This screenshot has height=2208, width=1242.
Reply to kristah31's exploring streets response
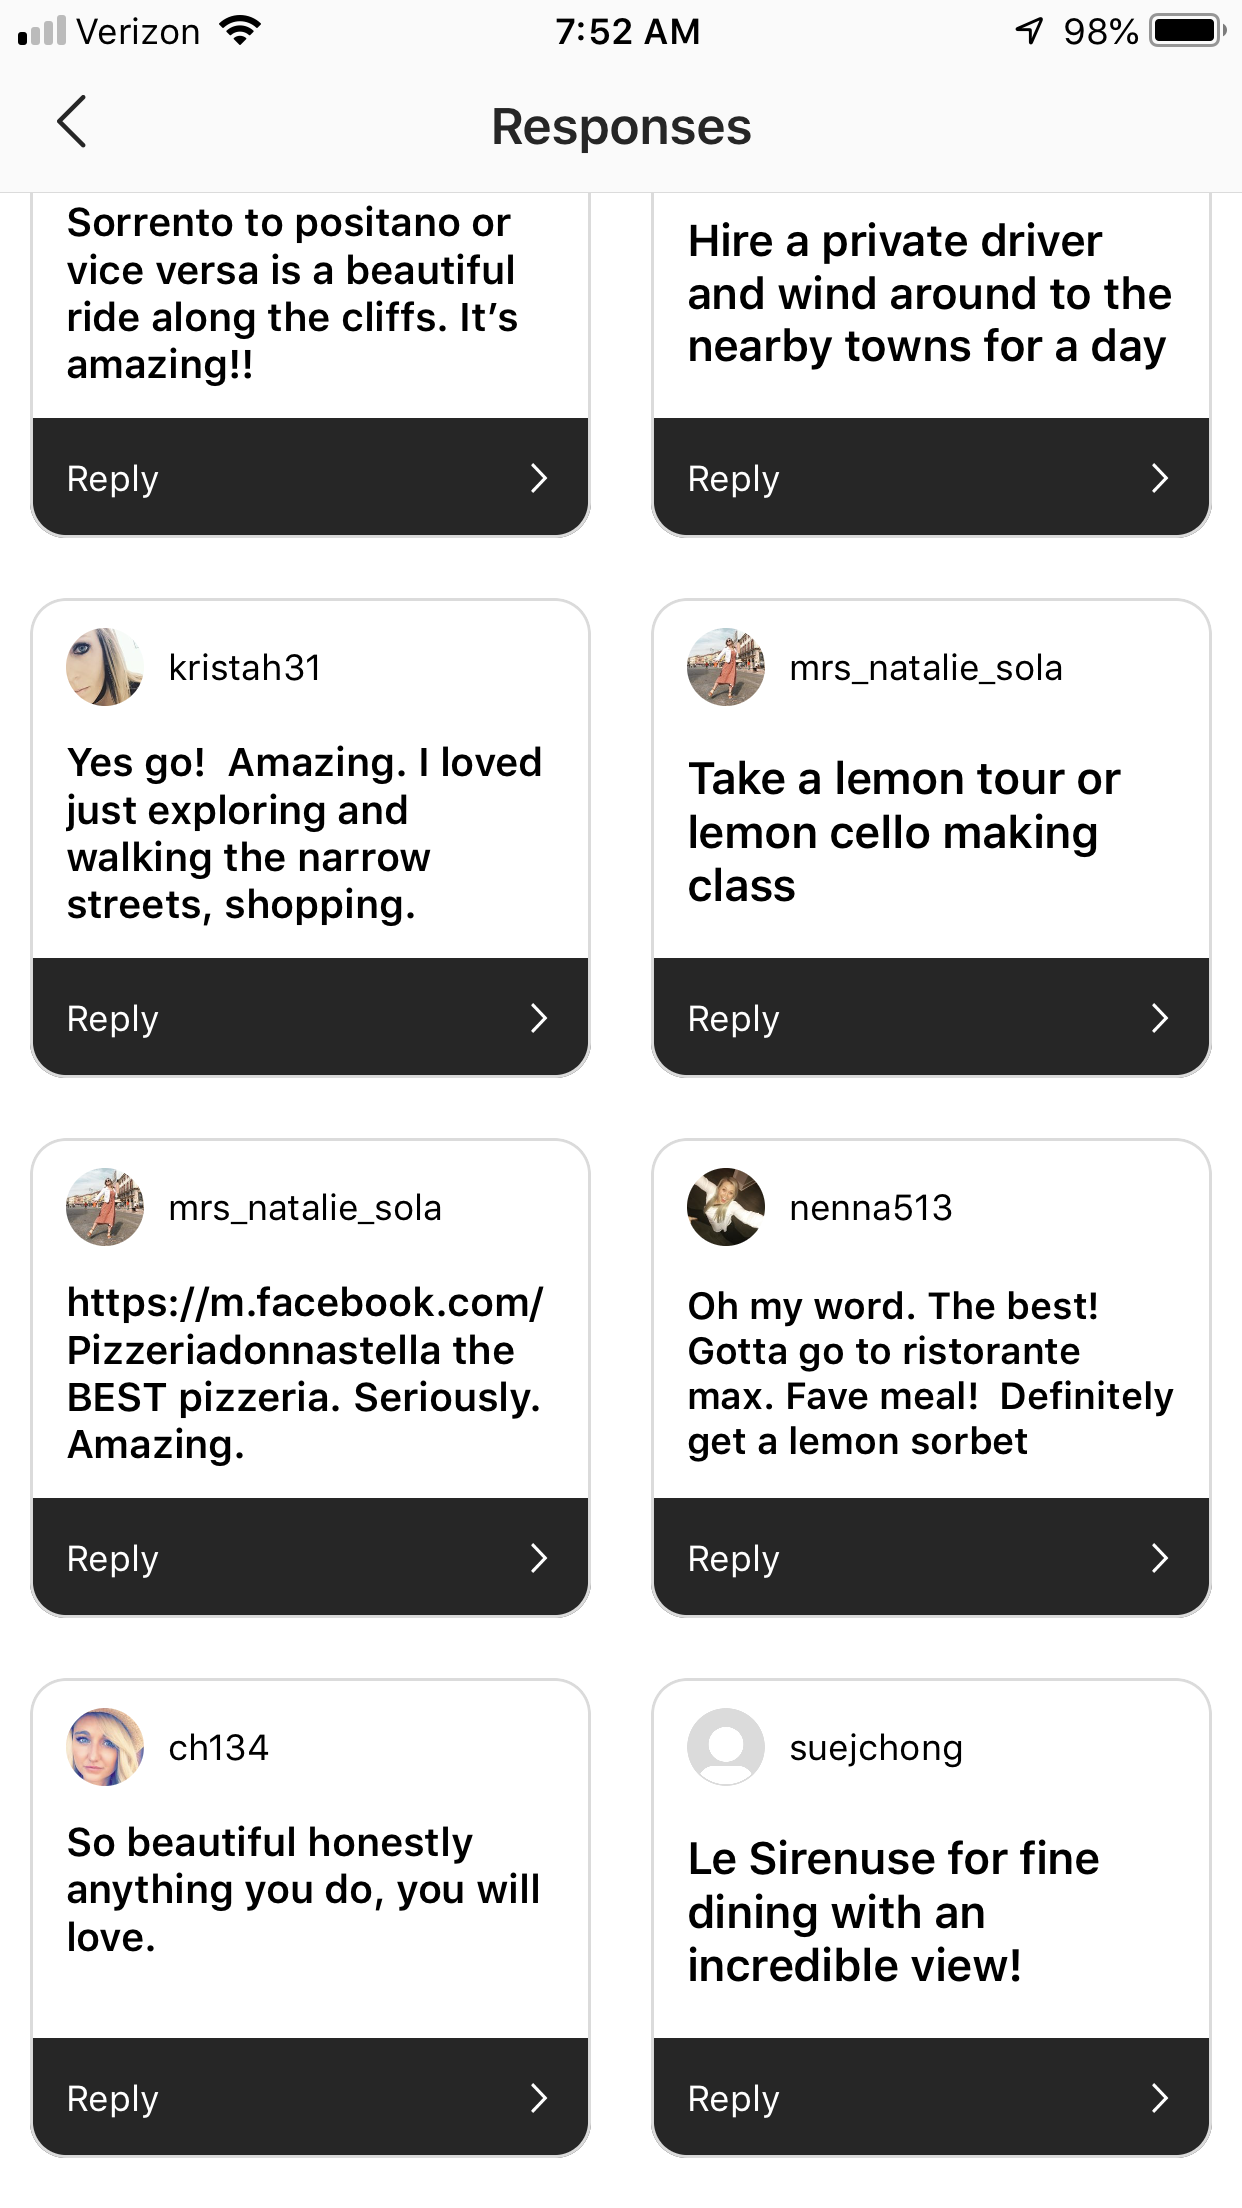(310, 1018)
